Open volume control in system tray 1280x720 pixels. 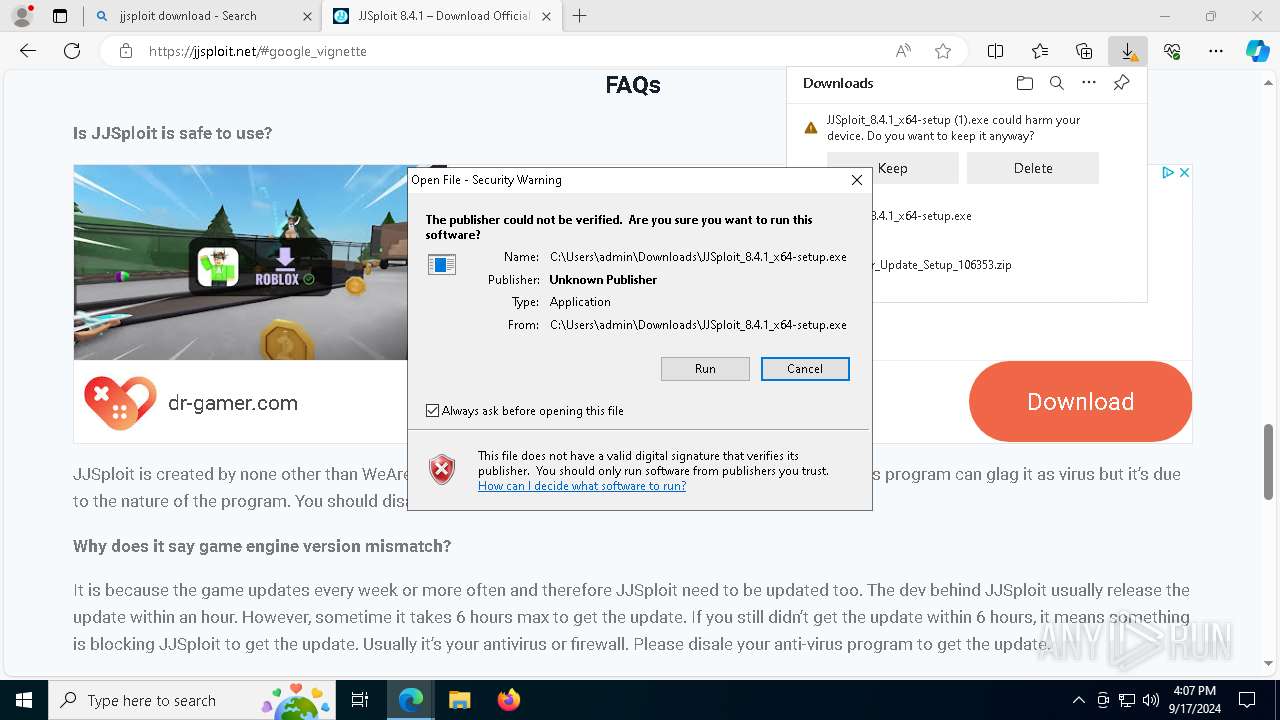point(1151,700)
